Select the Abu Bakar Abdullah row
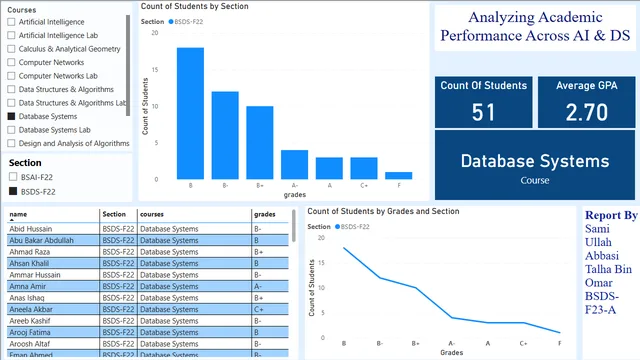This screenshot has height=360, width=640. point(148,240)
